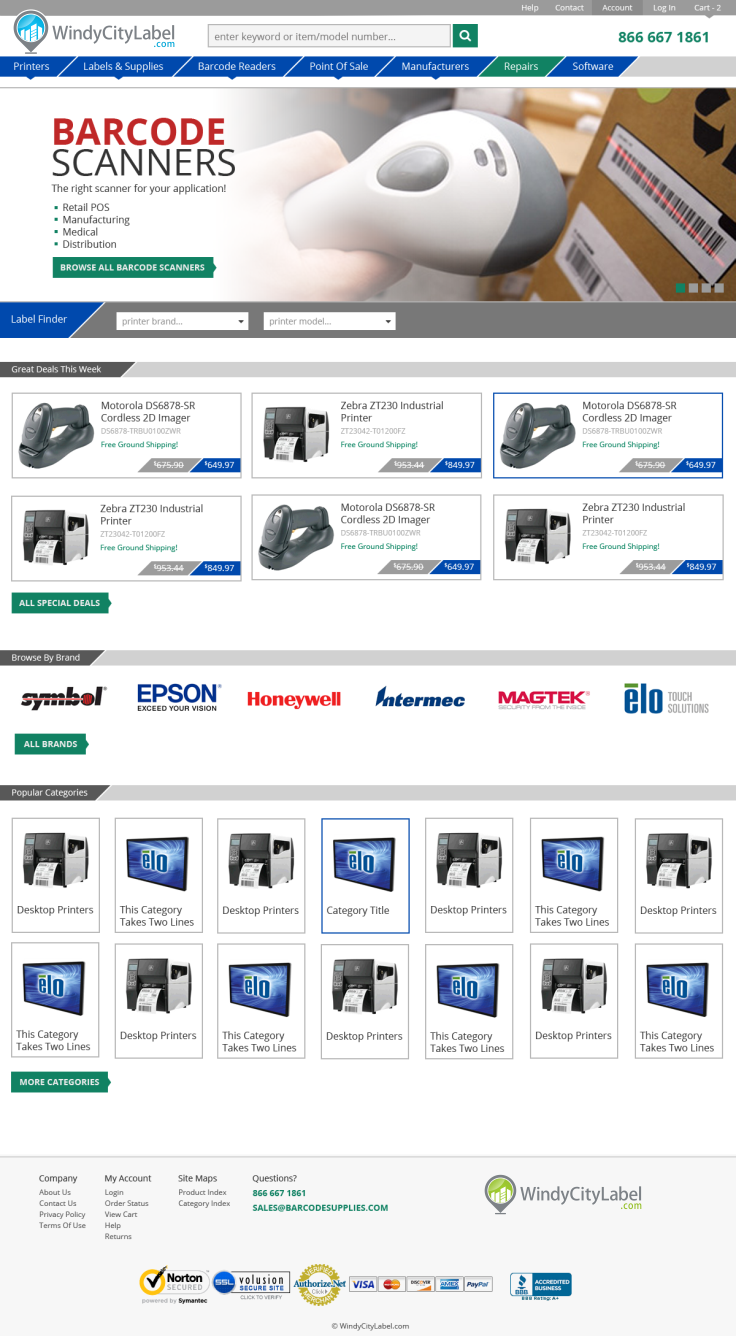This screenshot has width=736, height=1336.
Task: Click Returns footer link
Action: coord(118,1236)
